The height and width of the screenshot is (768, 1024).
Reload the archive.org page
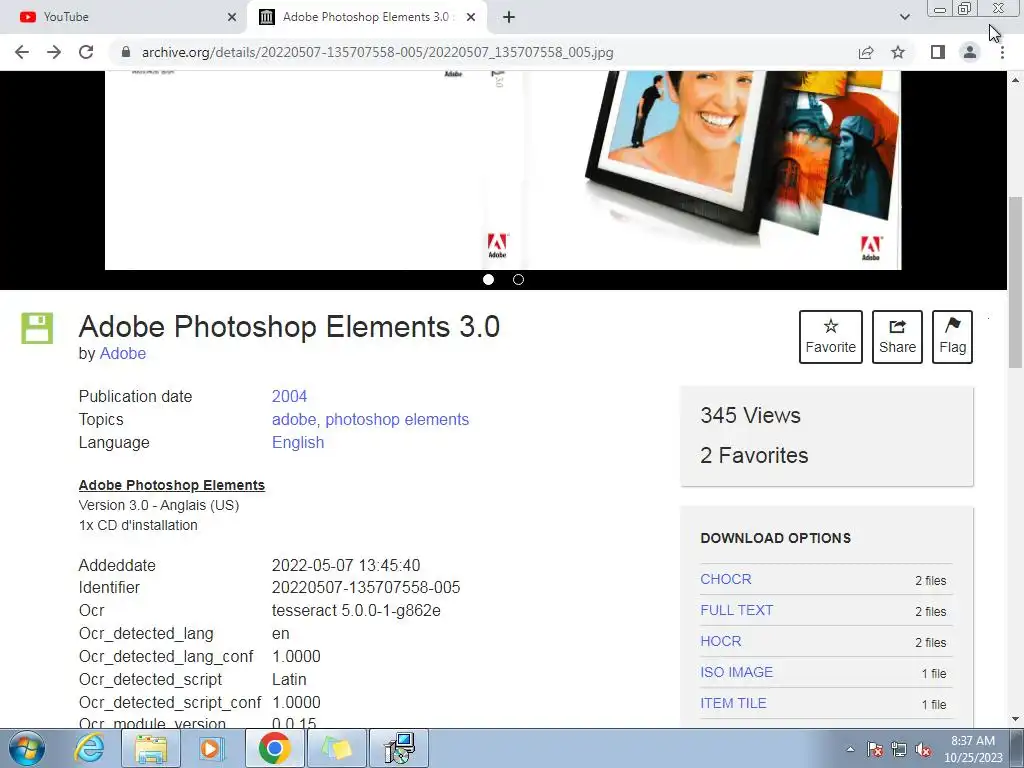tap(86, 52)
